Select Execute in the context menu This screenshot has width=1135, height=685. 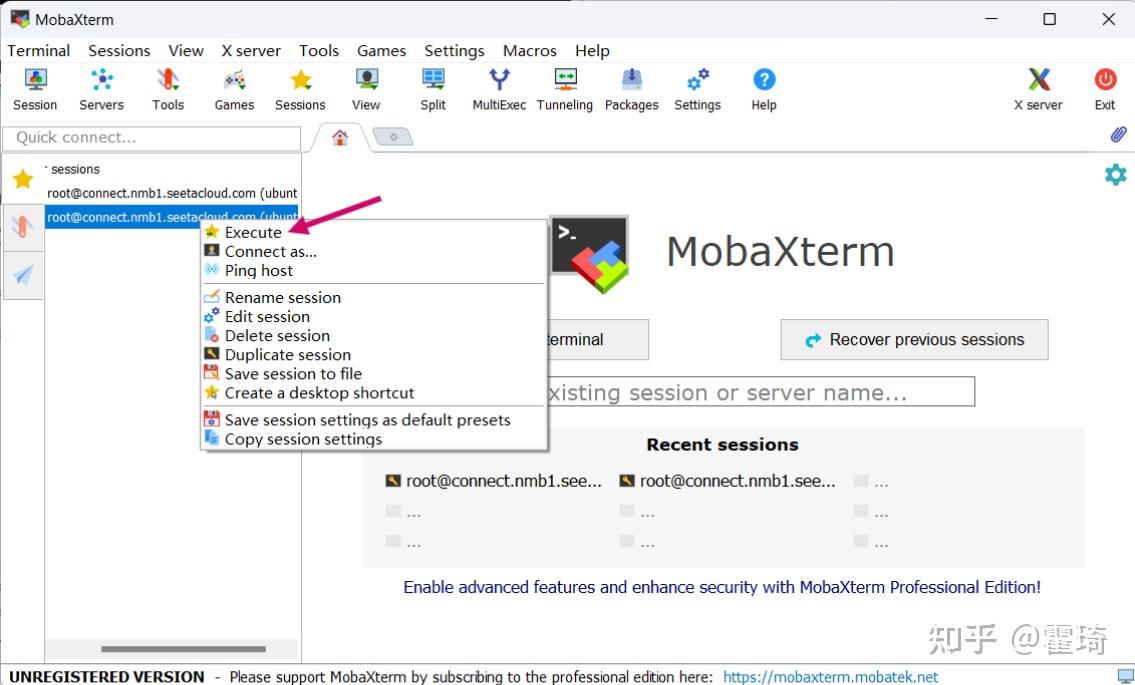252,231
